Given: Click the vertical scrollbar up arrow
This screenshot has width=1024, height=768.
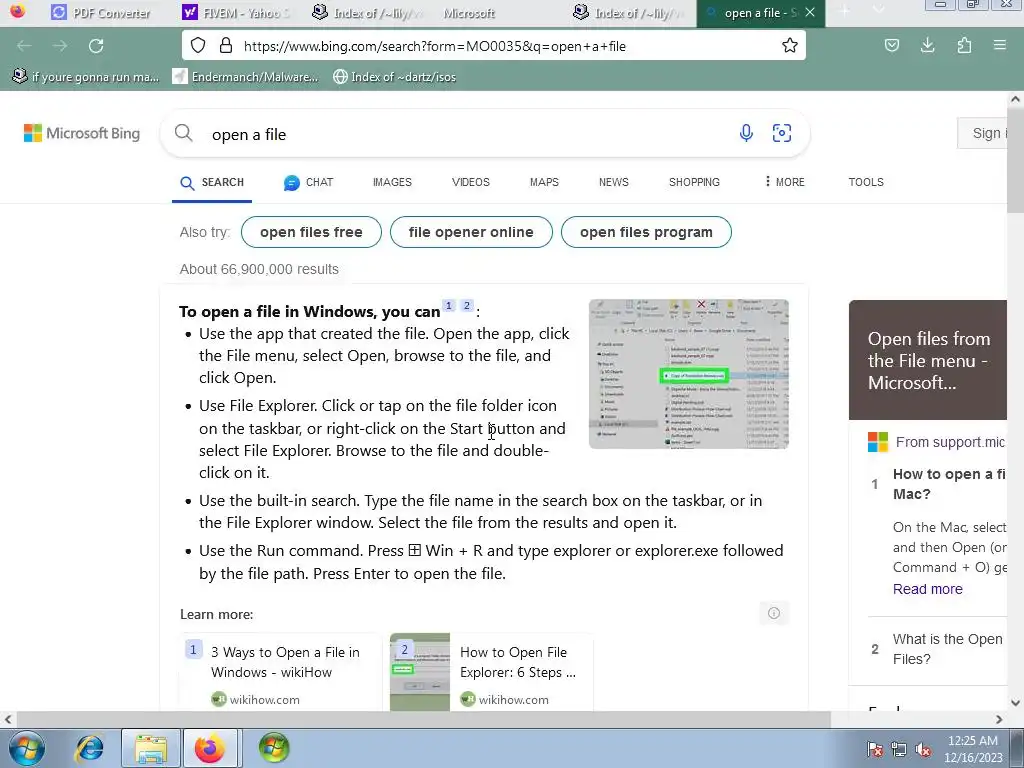Looking at the screenshot, I should tap(1016, 99).
